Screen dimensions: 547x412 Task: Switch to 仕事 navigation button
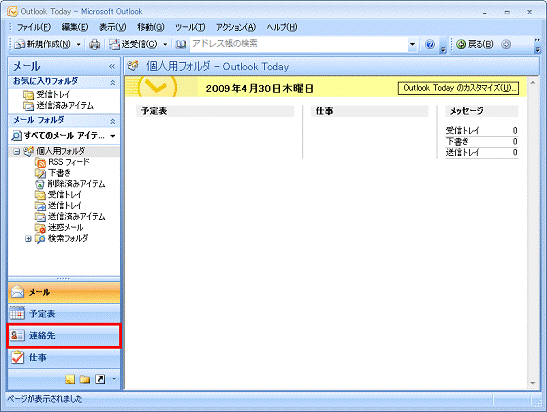tap(64, 357)
